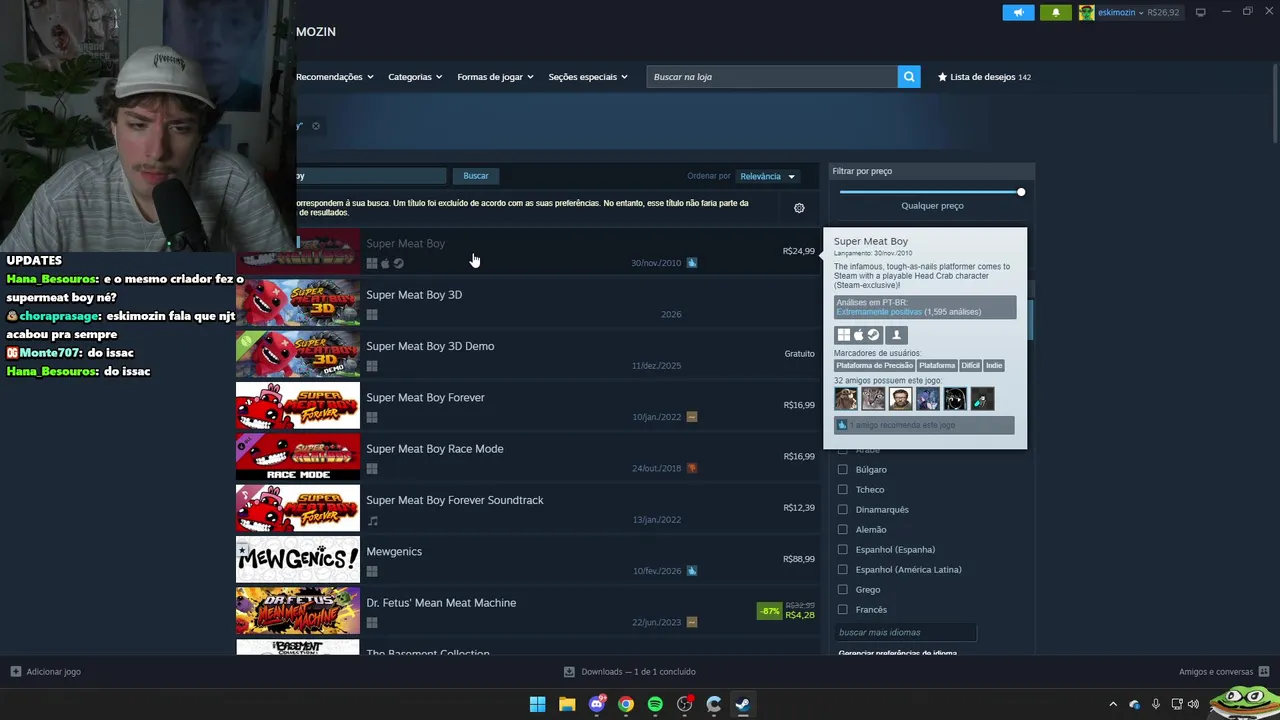Click the Buscar na loja search field

click(772, 77)
